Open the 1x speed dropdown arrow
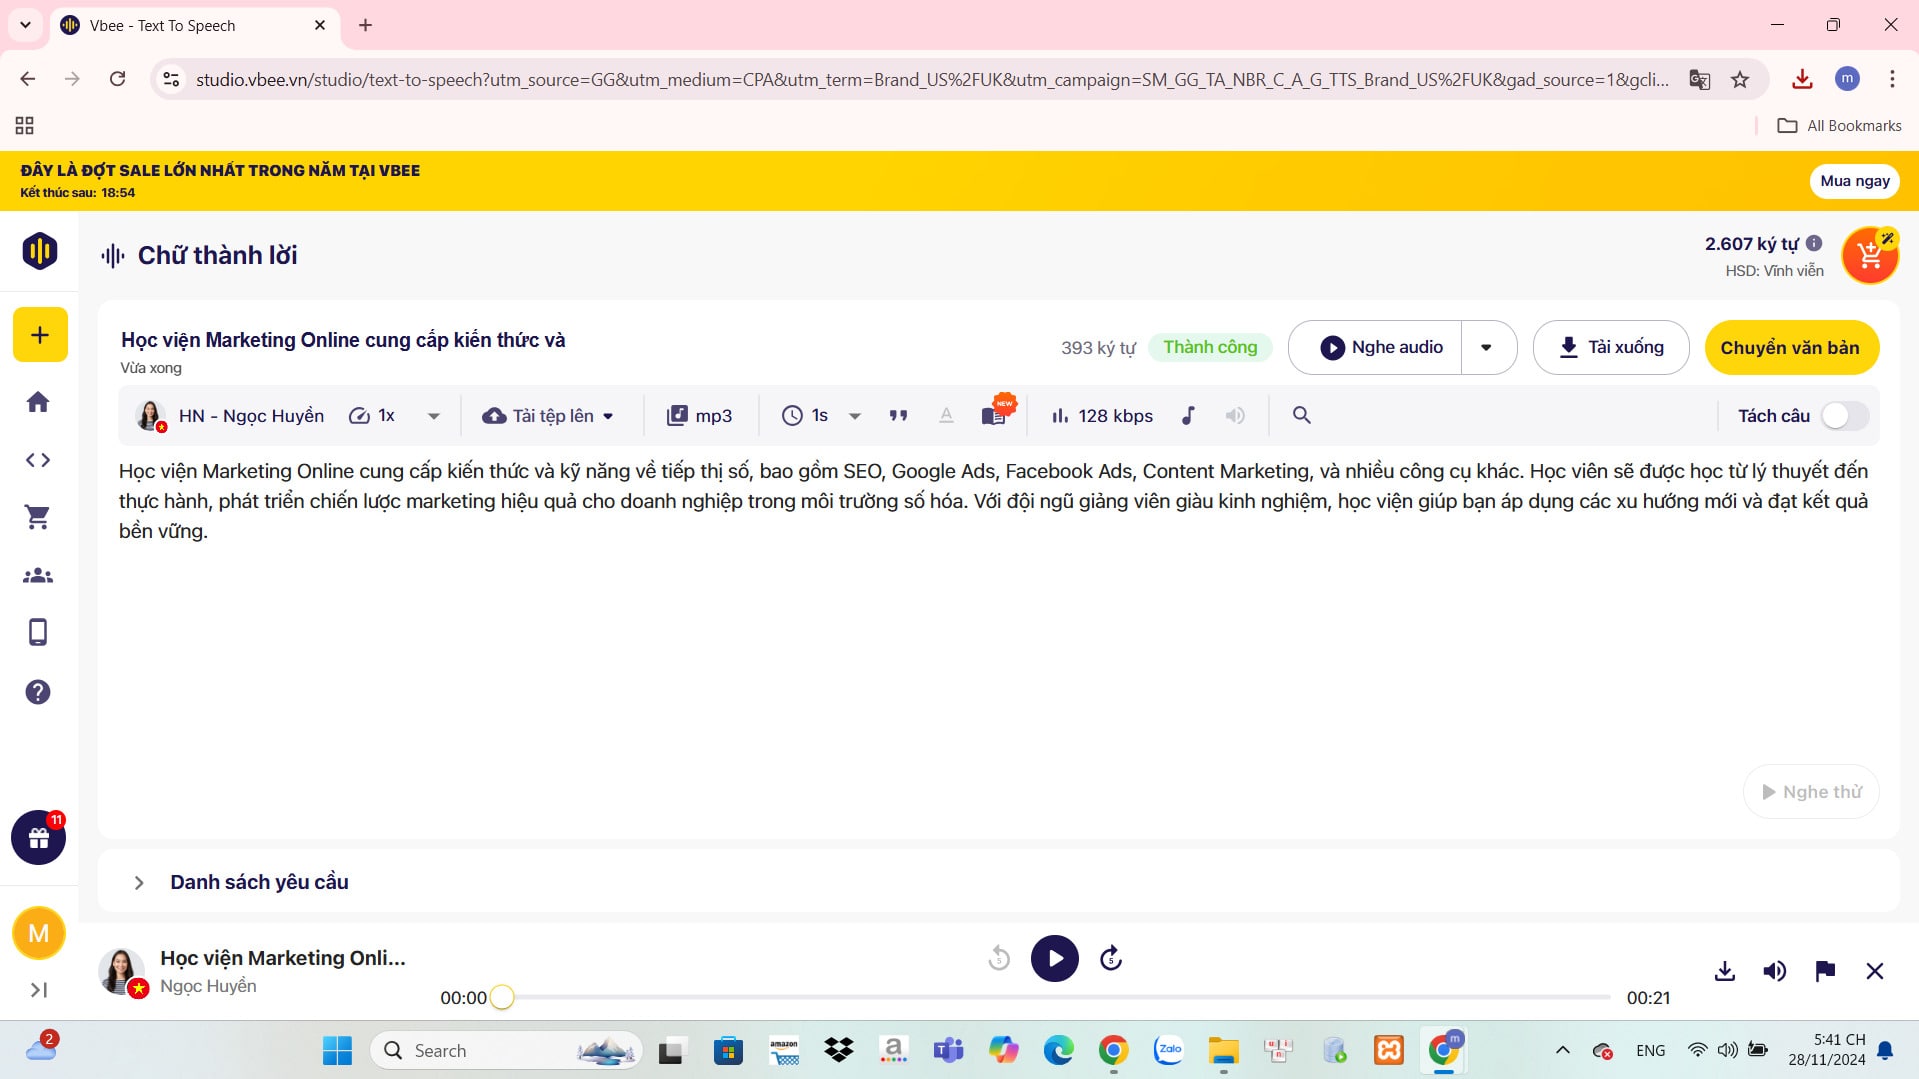The width and height of the screenshot is (1919, 1079). pos(433,416)
